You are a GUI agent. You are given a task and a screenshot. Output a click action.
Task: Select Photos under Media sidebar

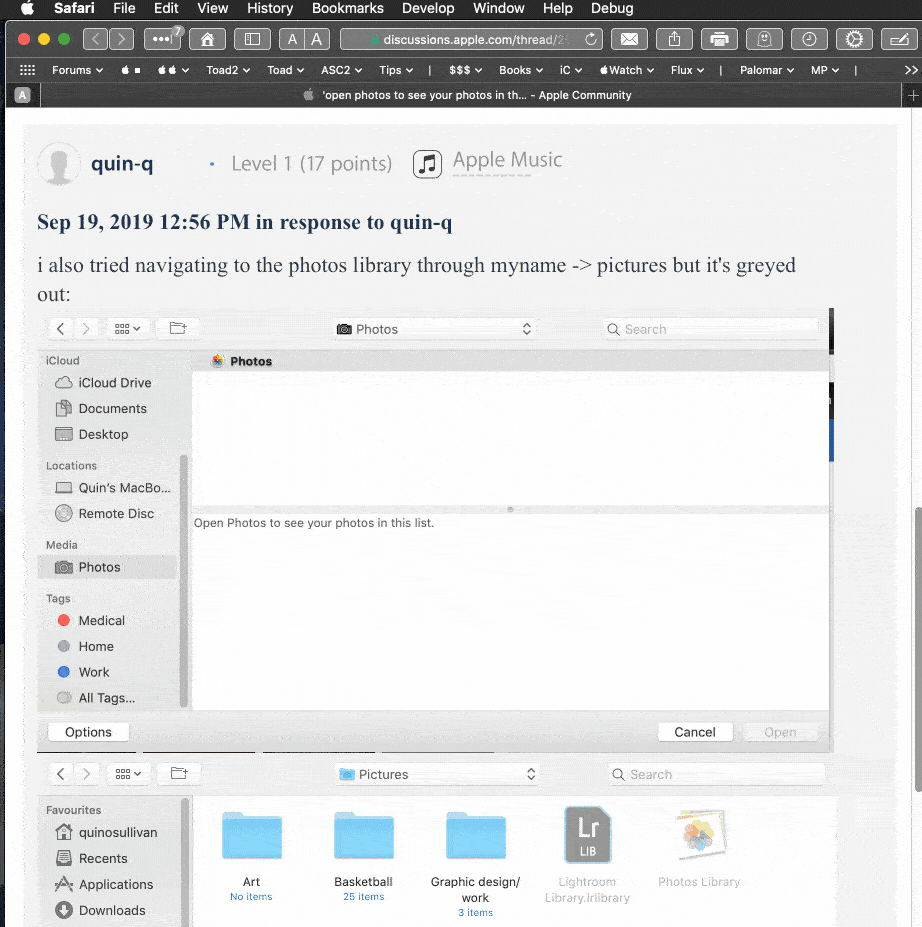click(x=108, y=568)
